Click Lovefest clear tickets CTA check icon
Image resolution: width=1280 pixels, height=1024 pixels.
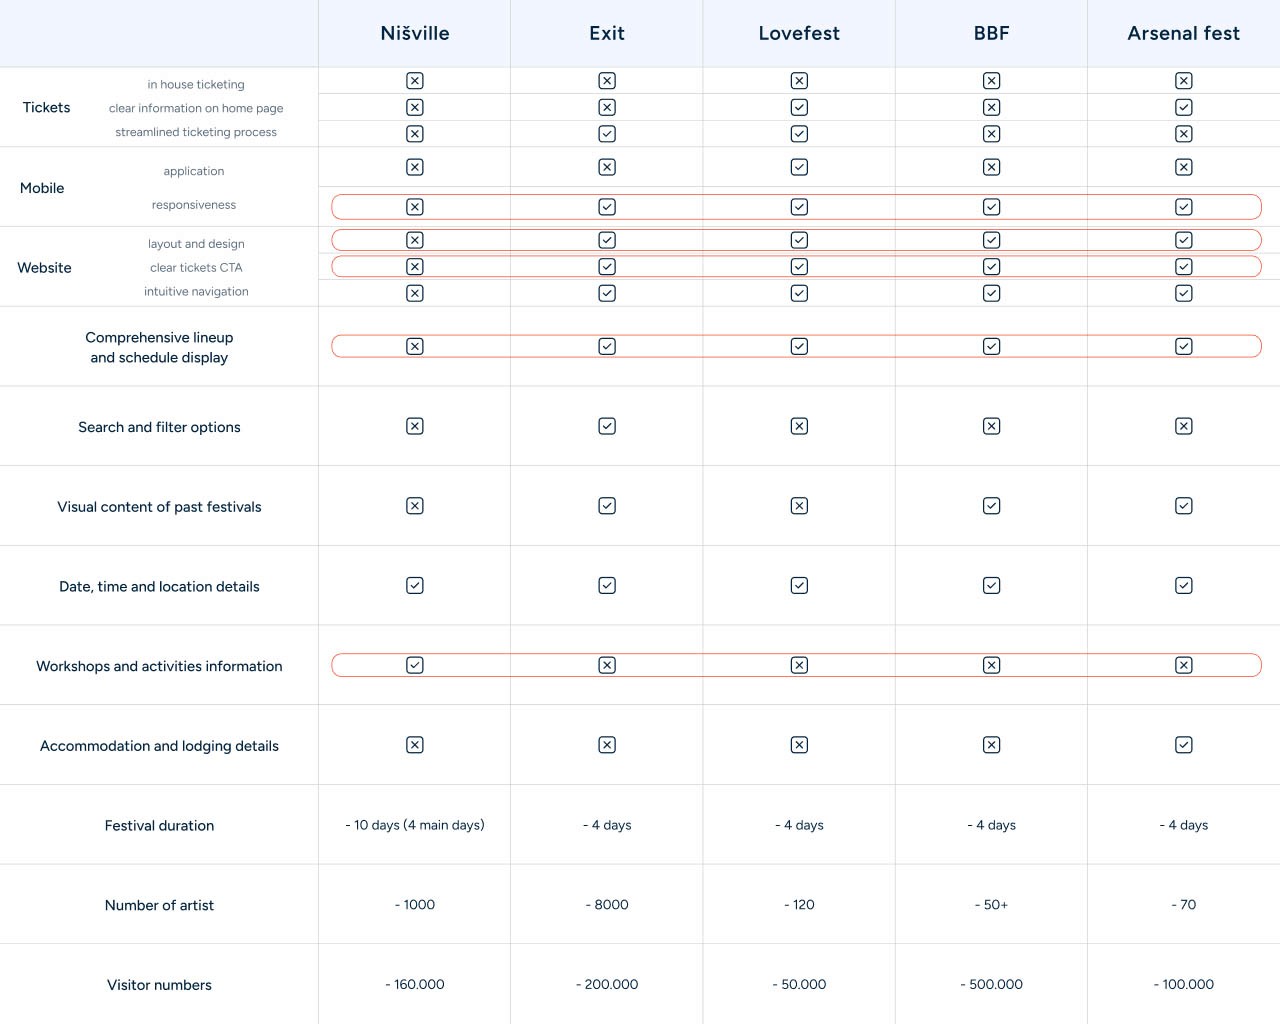(x=799, y=267)
